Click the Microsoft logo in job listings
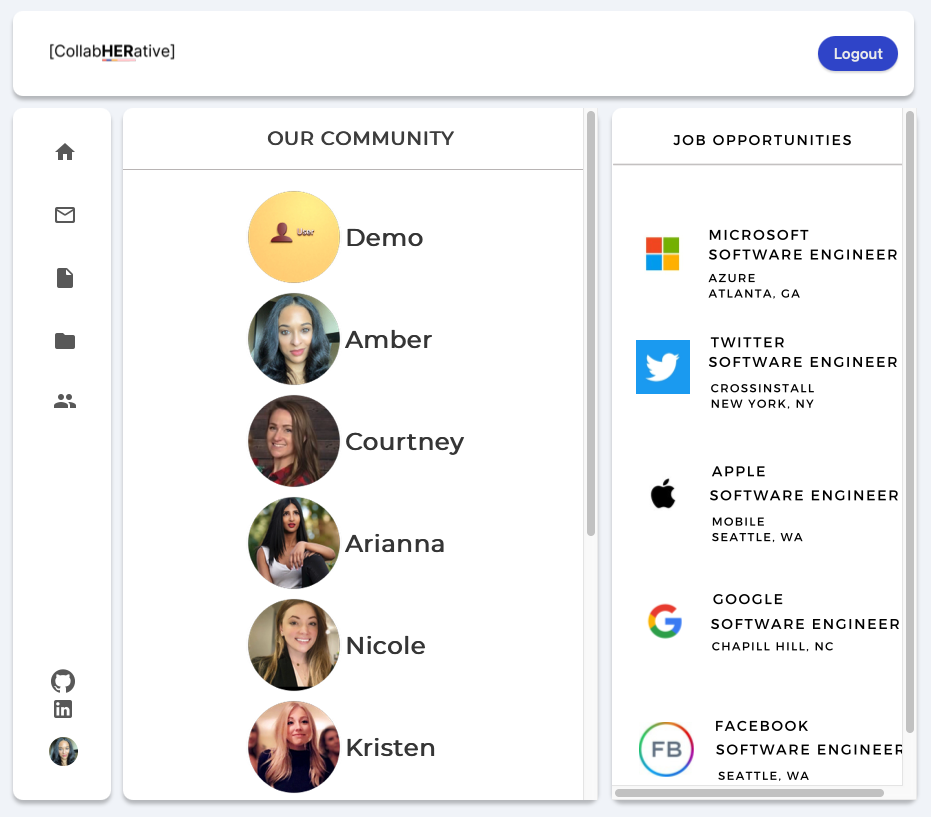 pos(660,254)
